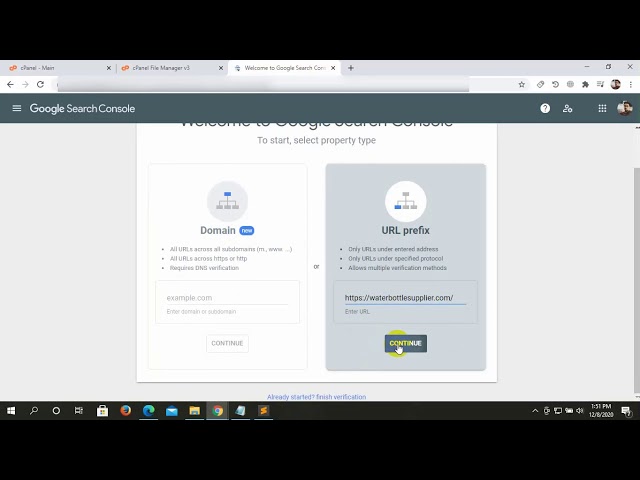Focus the example.com domain input field
640x480 pixels.
pos(227,298)
